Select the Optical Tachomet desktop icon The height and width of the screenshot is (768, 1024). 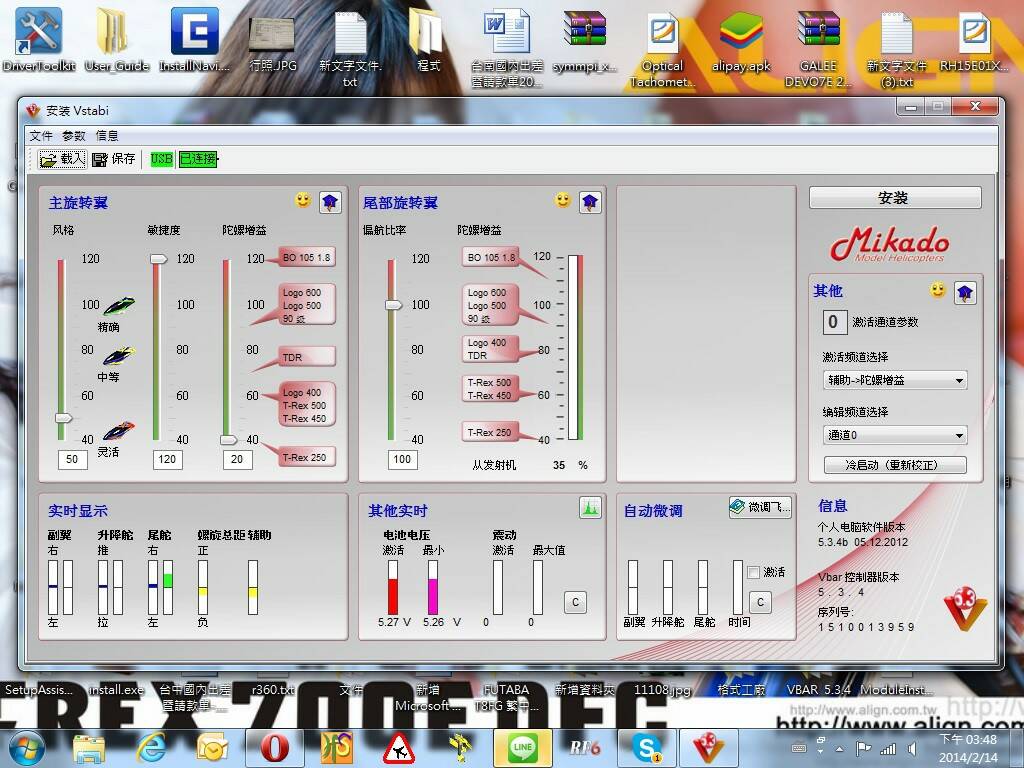tap(663, 50)
